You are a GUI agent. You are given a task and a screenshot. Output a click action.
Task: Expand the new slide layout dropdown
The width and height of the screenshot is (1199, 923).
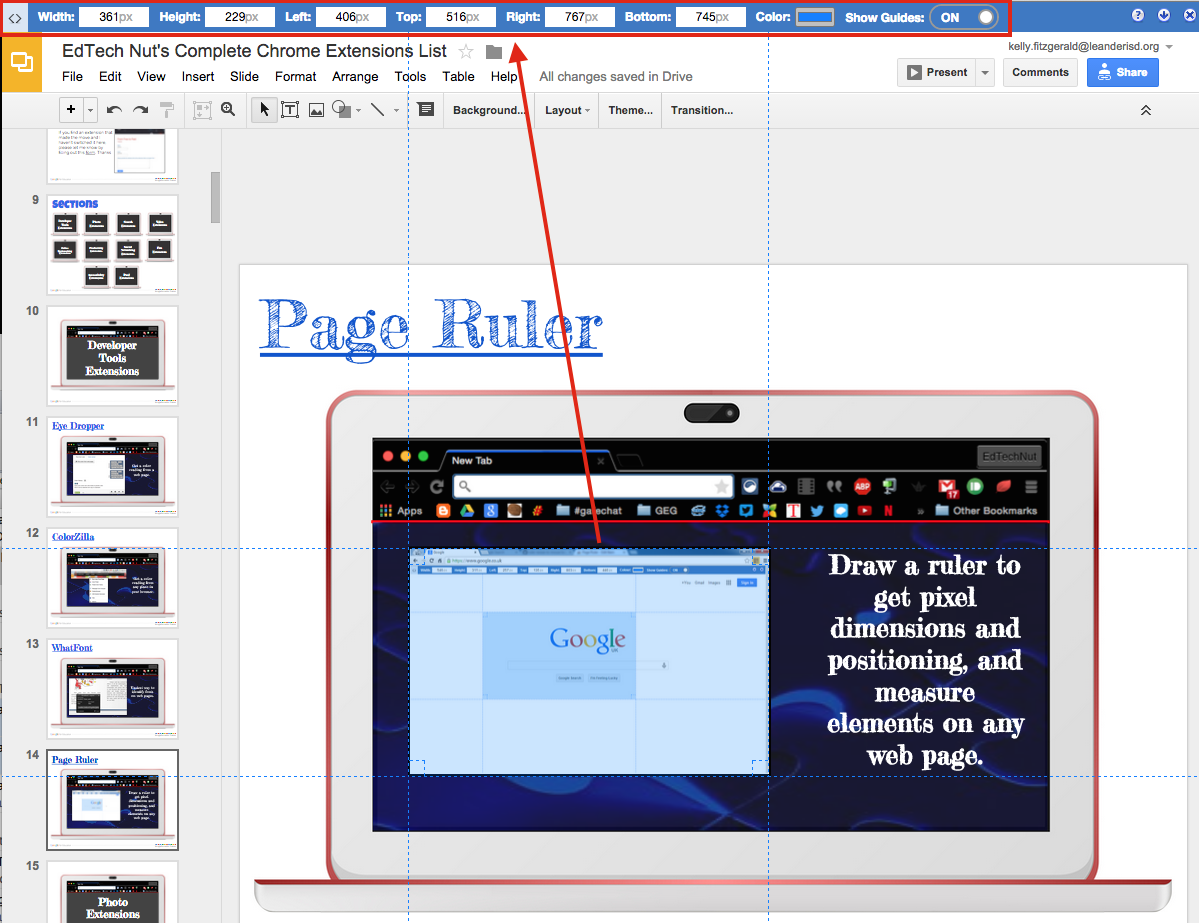pyautogui.click(x=90, y=109)
